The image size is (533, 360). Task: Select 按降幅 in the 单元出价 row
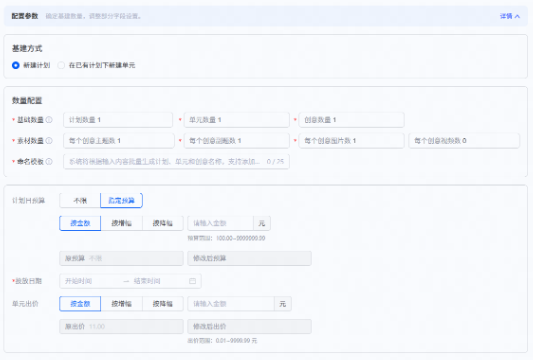click(162, 304)
